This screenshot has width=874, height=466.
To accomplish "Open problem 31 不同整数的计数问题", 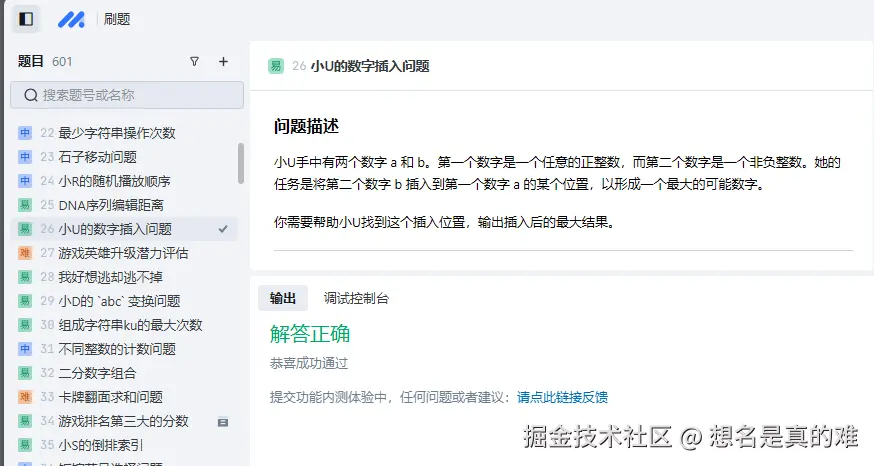I will [x=124, y=348].
